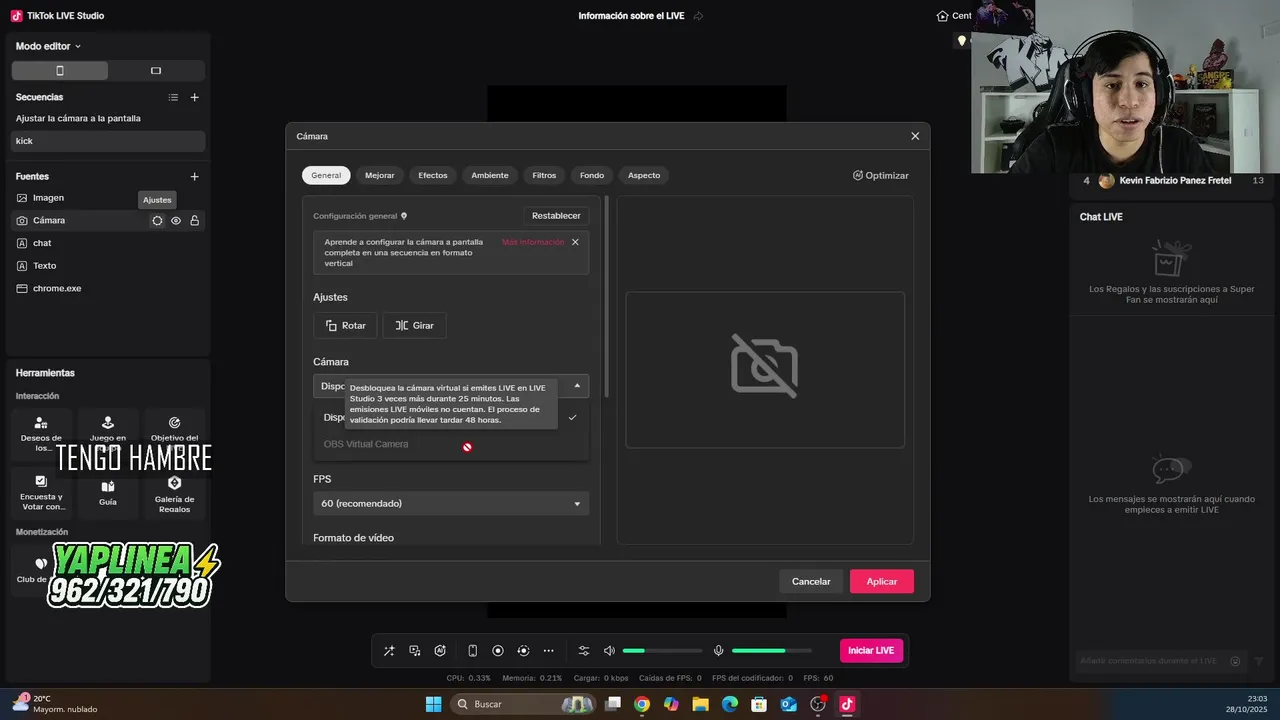Viewport: 1280px width, 720px height.
Task: Open the General tab in Cámara dialog
Action: 326,175
